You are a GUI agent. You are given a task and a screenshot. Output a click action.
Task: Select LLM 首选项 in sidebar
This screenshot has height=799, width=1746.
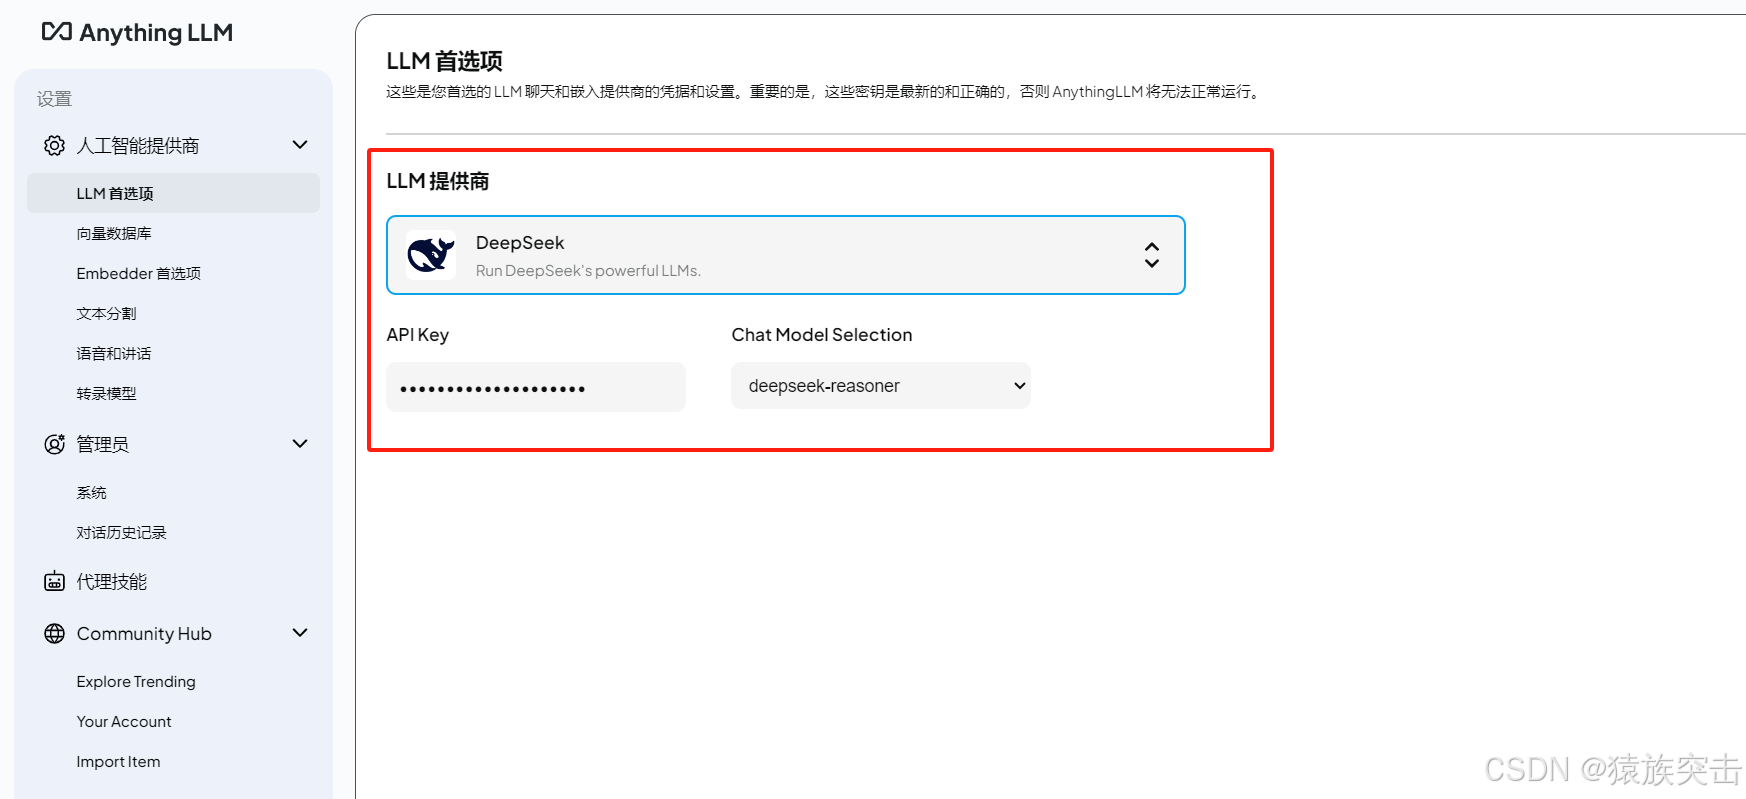tap(173, 193)
